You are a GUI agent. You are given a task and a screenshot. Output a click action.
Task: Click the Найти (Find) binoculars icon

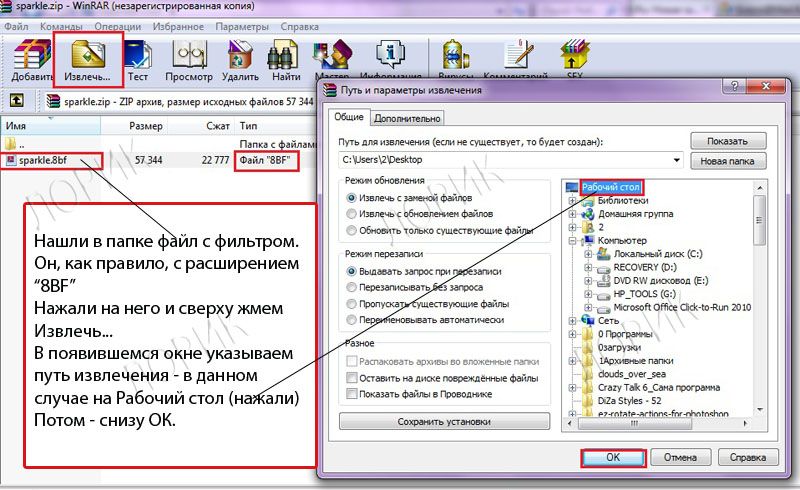[x=283, y=54]
